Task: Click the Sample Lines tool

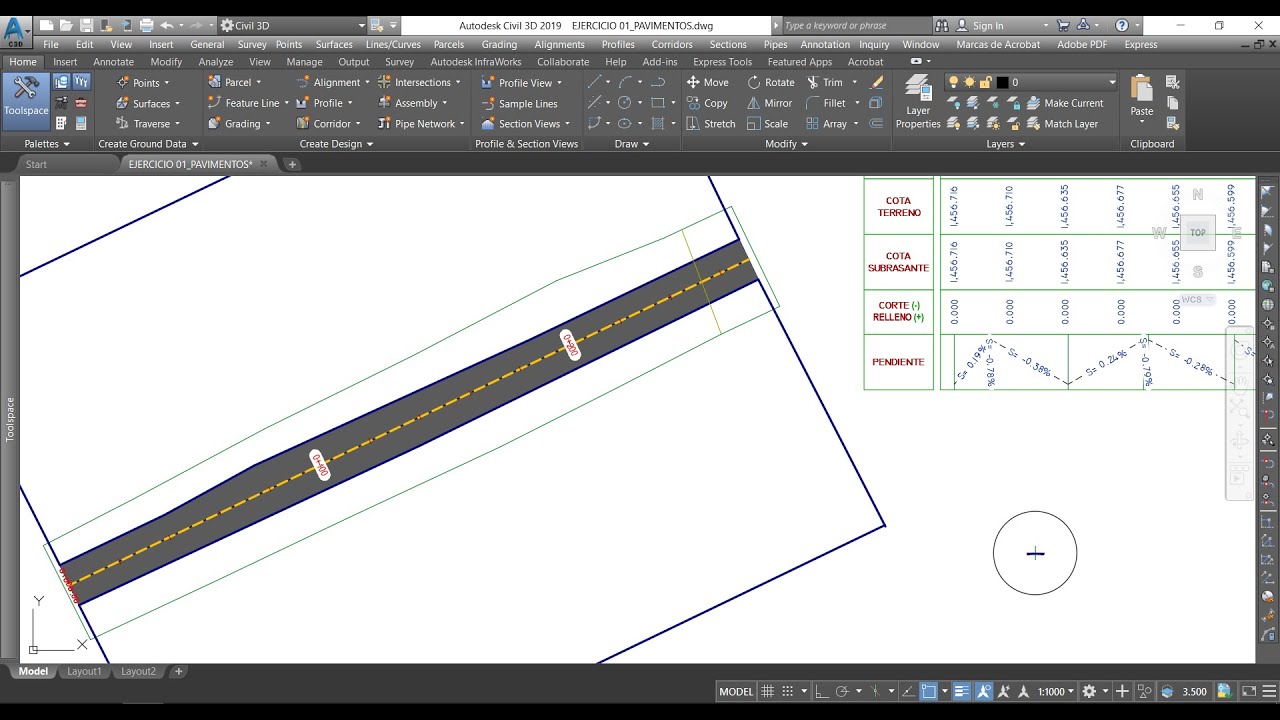Action: tap(520, 104)
